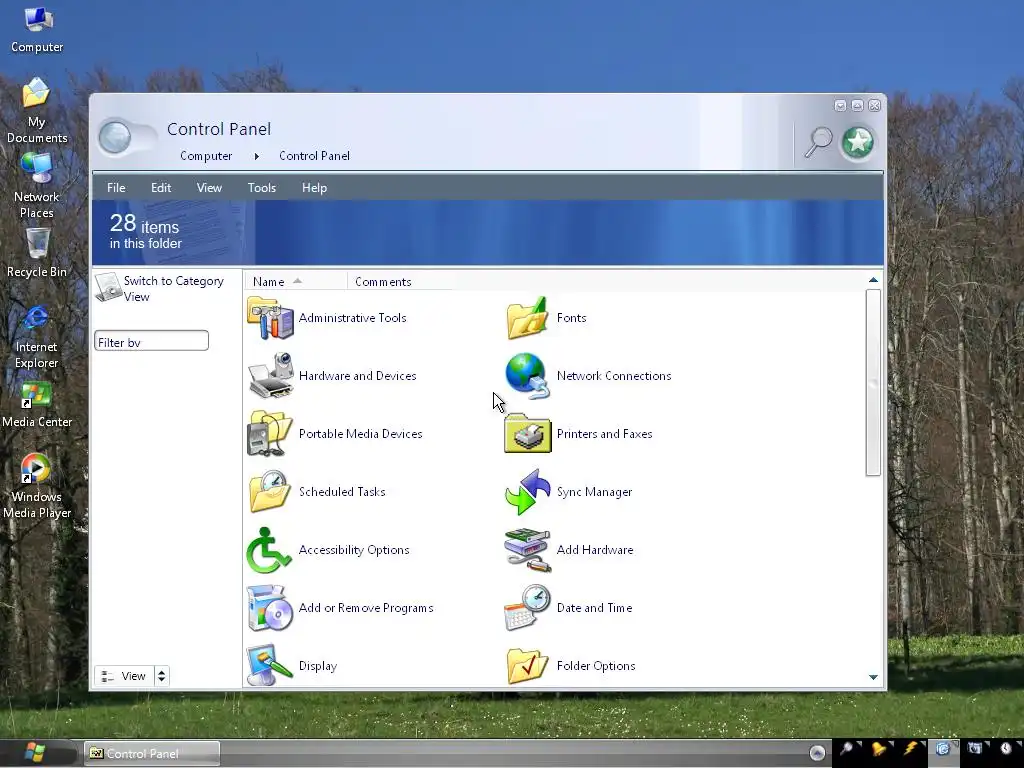
Task: Open the File menu
Action: pyautogui.click(x=116, y=187)
